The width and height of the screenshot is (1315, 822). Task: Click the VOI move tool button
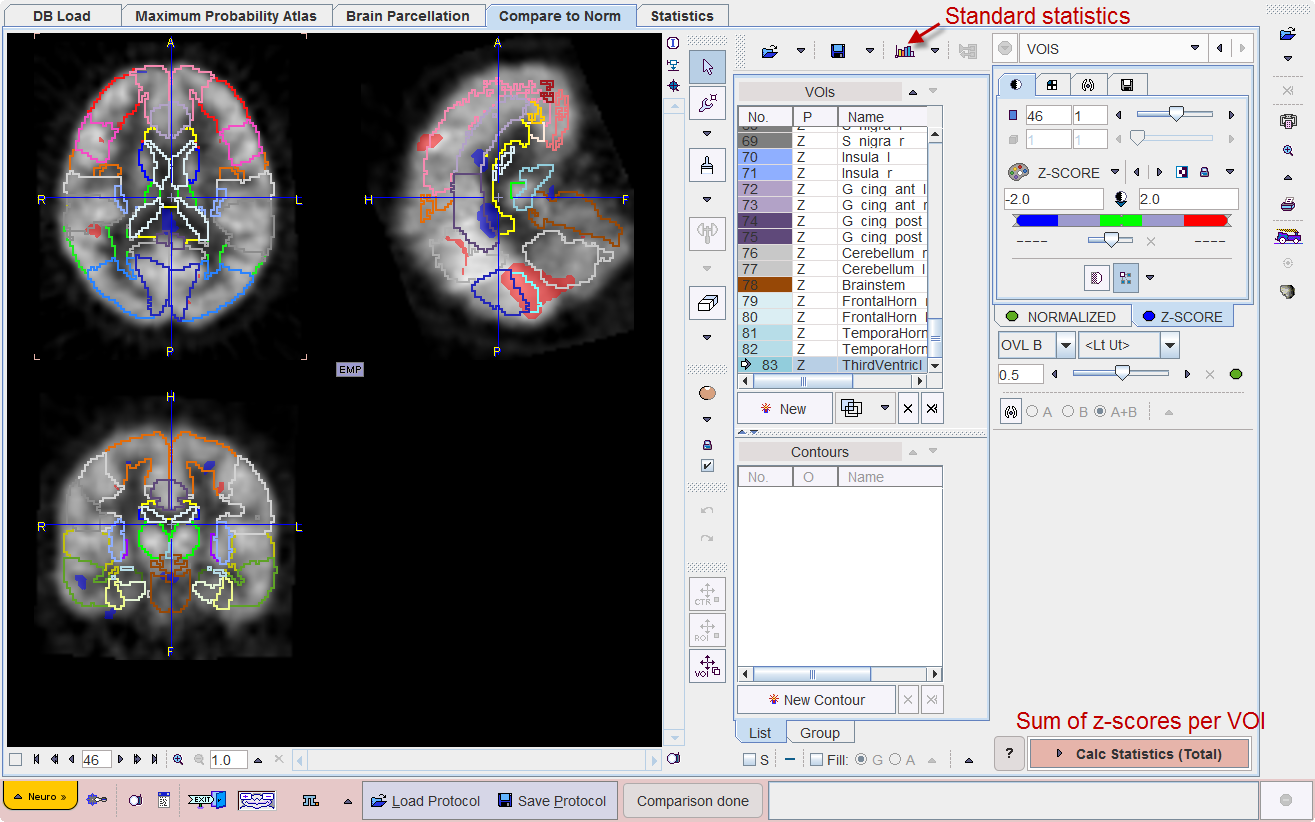pos(707,665)
